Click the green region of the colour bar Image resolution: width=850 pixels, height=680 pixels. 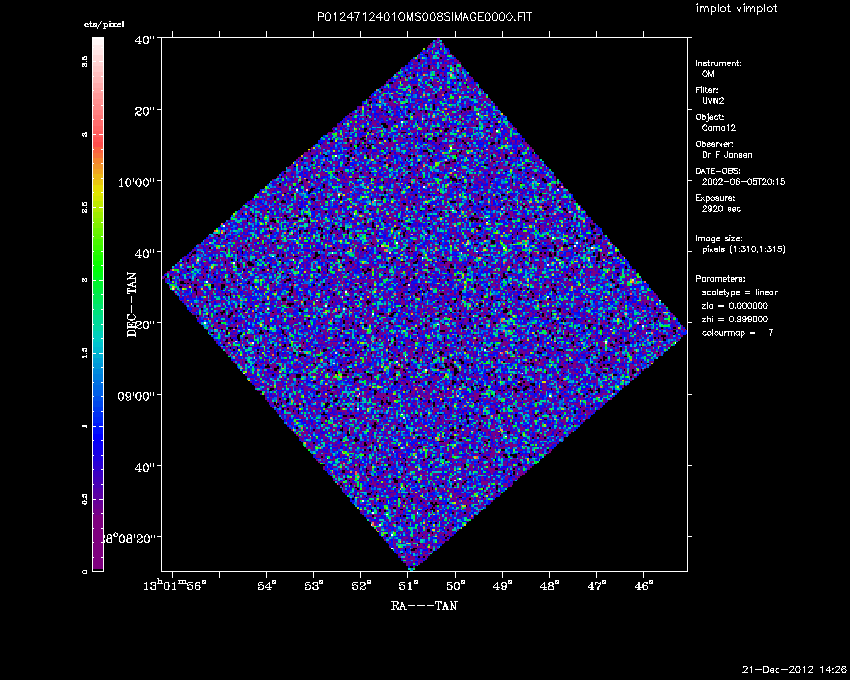coord(98,270)
